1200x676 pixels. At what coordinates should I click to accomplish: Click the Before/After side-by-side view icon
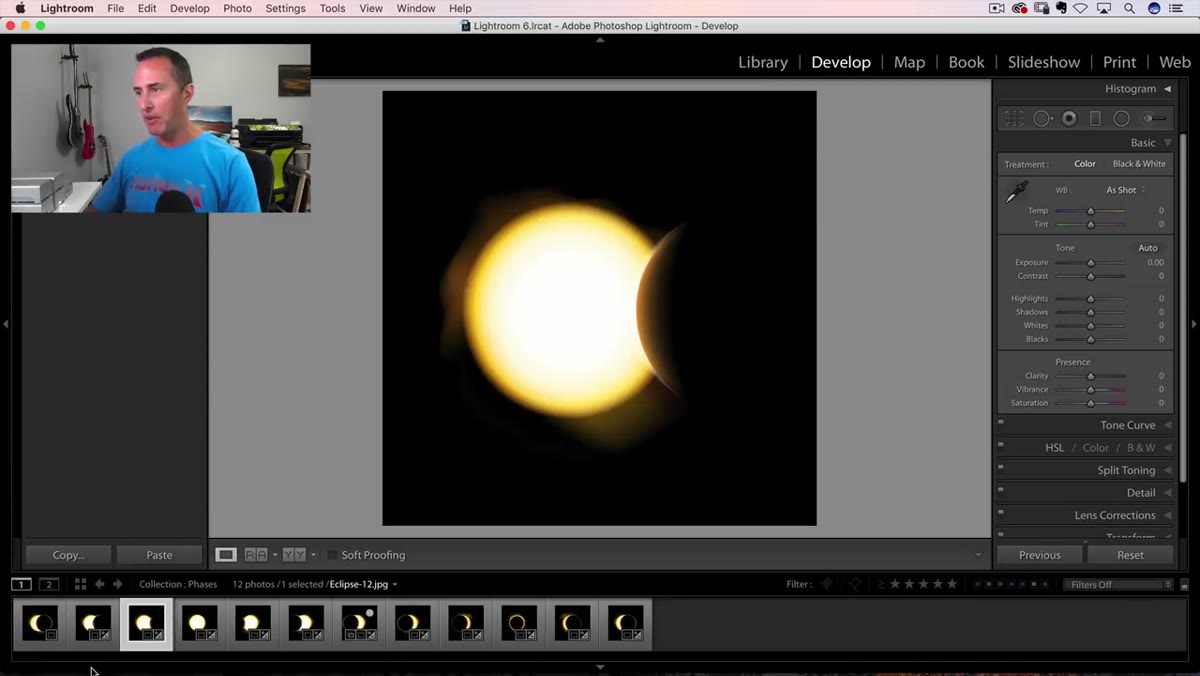tap(256, 555)
